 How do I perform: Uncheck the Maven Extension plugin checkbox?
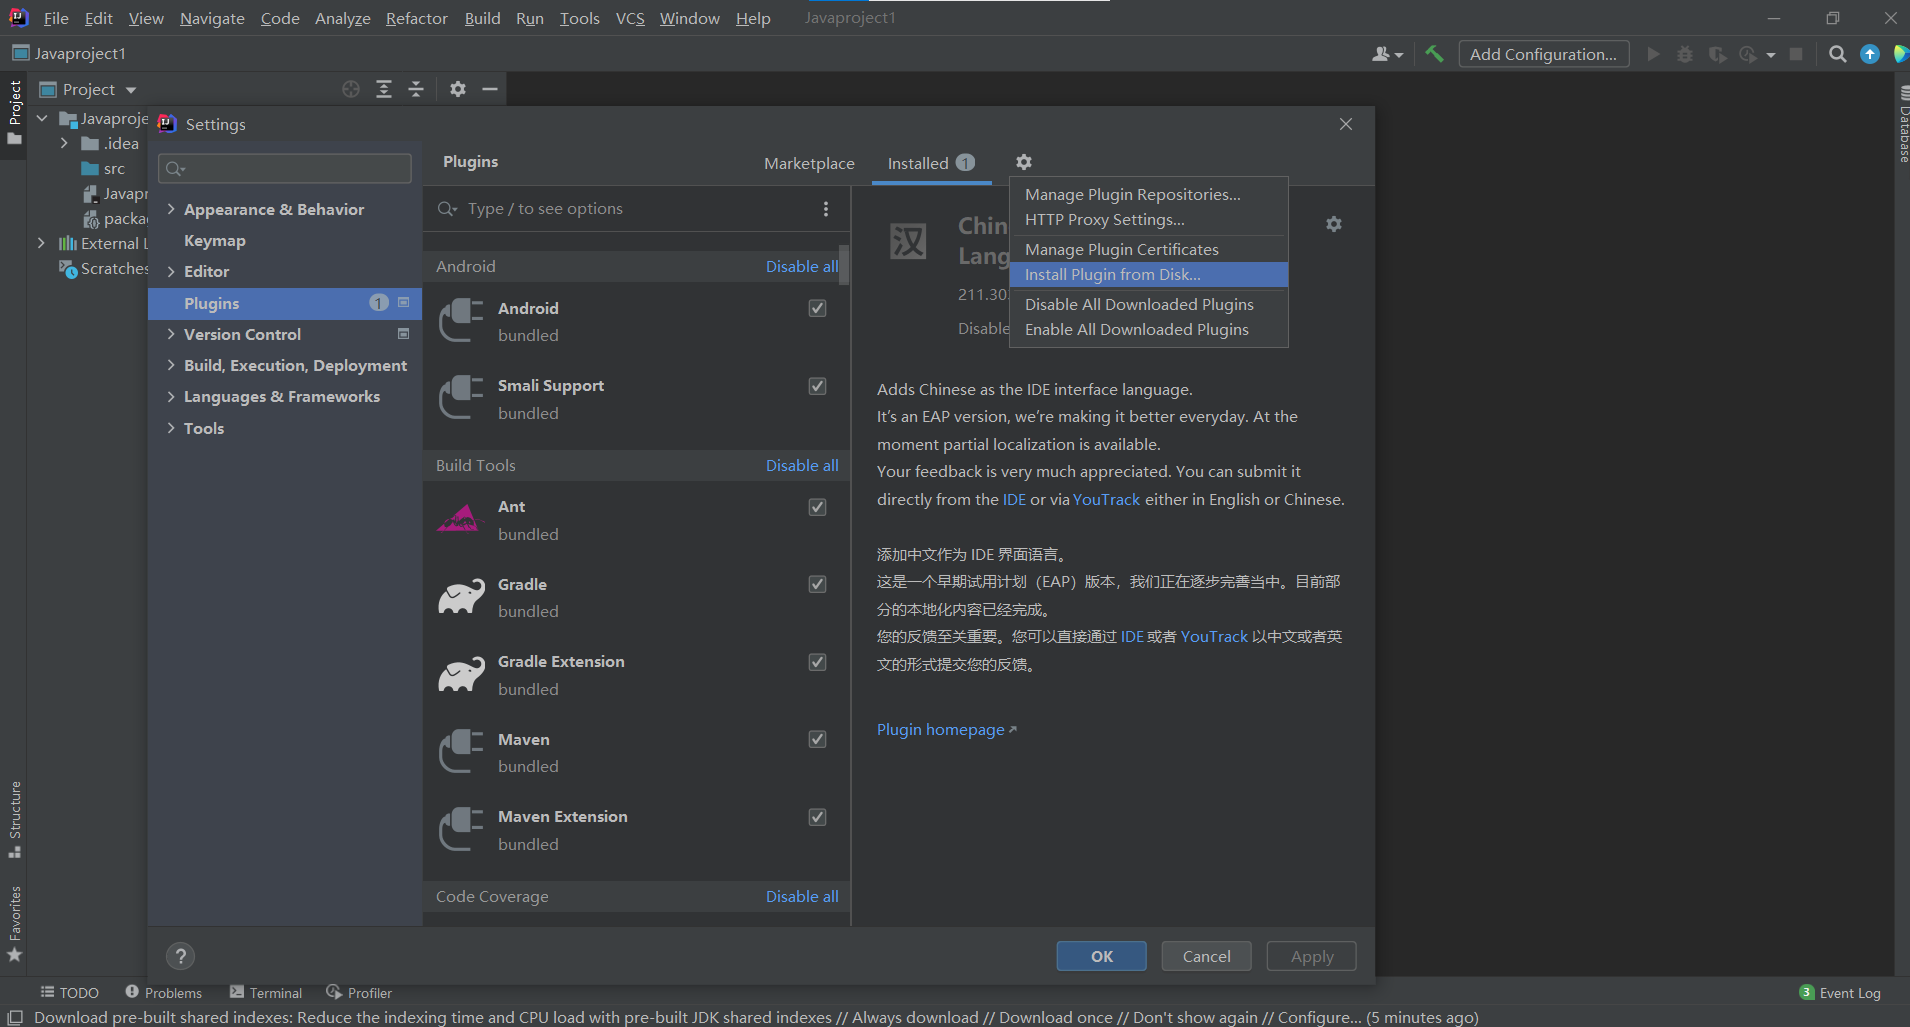pyautogui.click(x=818, y=817)
